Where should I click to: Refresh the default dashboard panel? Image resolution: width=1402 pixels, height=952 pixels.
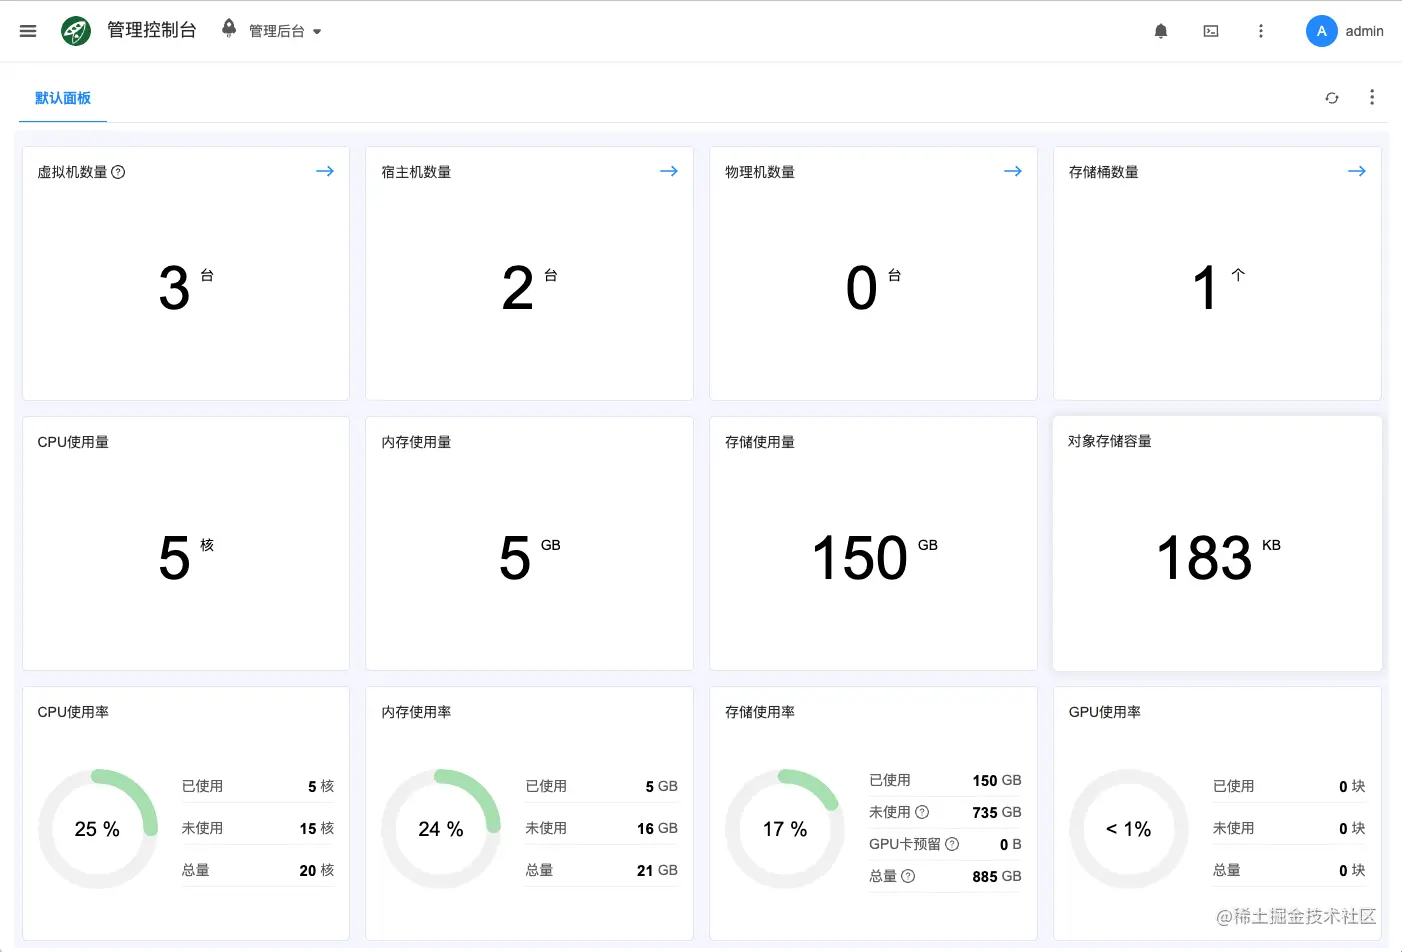(1332, 98)
